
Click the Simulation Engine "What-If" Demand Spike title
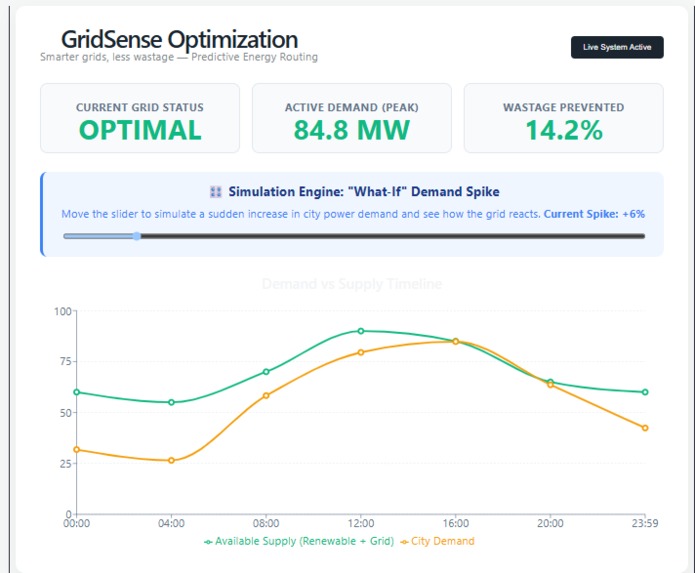click(x=364, y=192)
